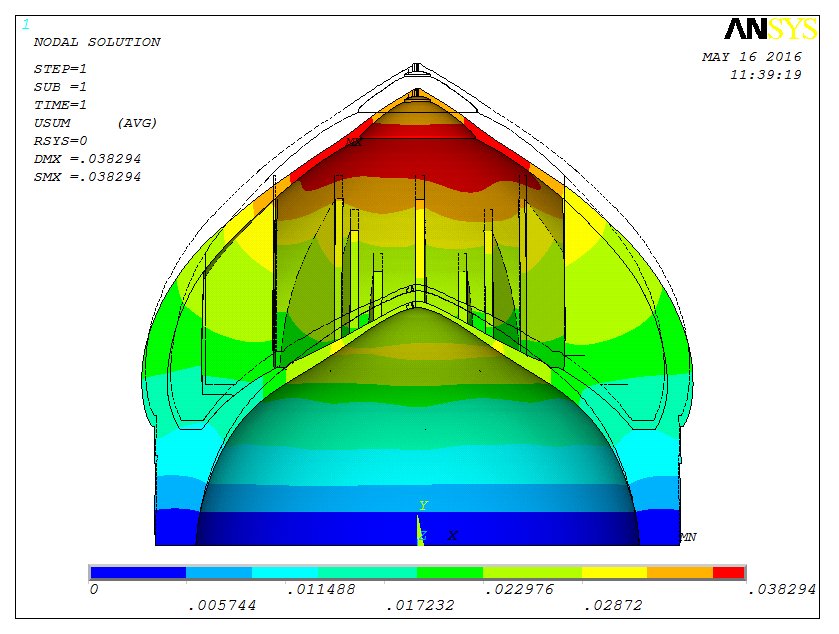
Task: Click the light blue legend color band
Action: (x=219, y=572)
